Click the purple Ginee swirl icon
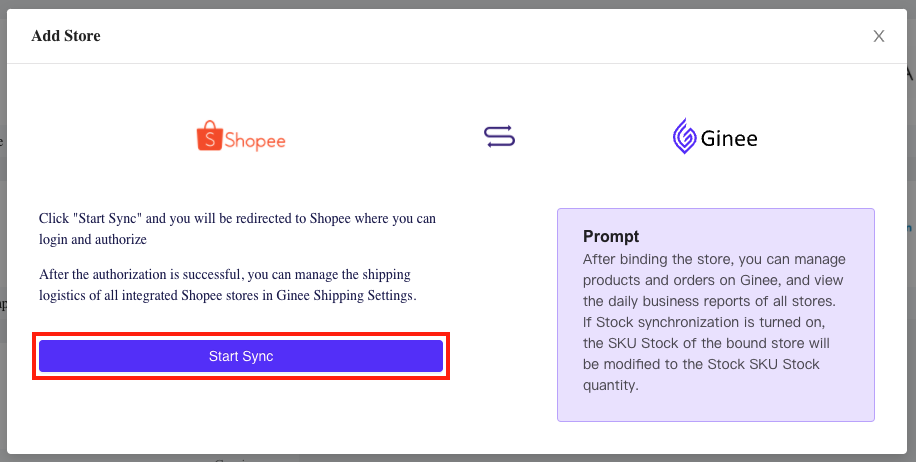The height and width of the screenshot is (462, 916). click(x=685, y=136)
